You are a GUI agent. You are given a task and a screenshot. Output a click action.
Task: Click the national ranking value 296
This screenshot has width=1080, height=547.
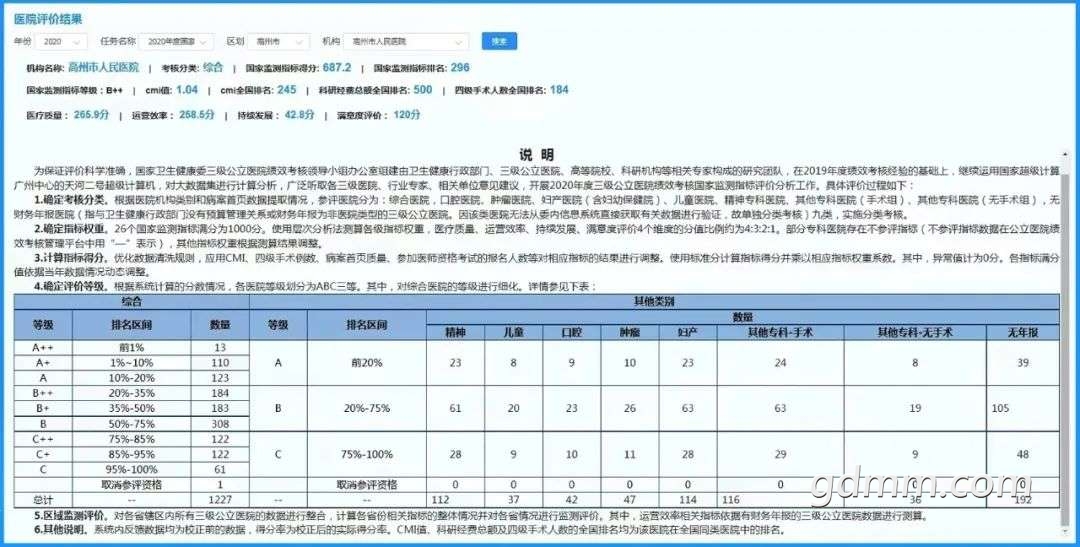click(460, 68)
